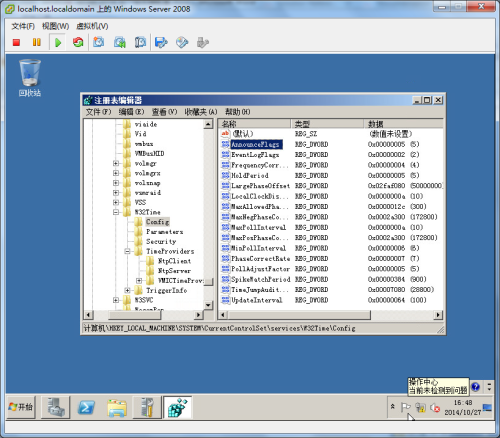Open Registry Editor 帮助(H) menu
The height and width of the screenshot is (438, 500).
tap(238, 112)
